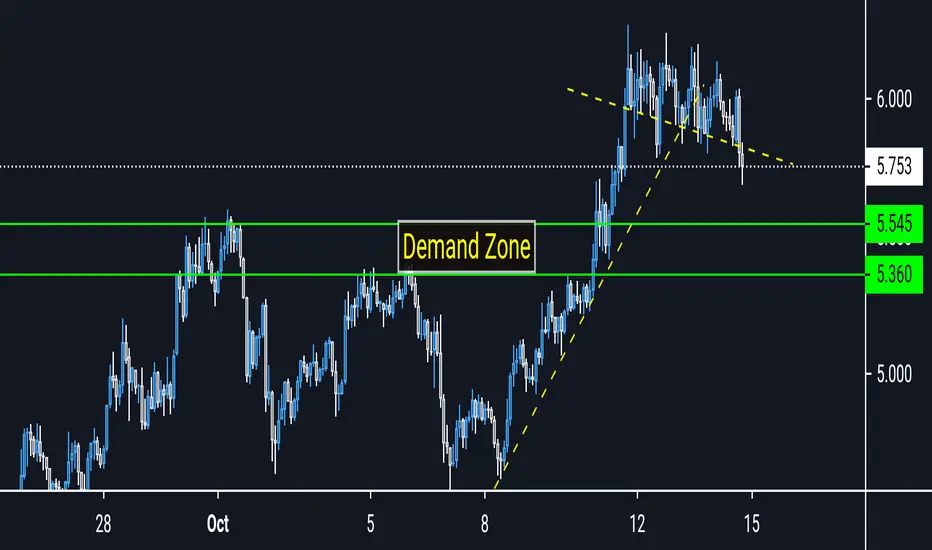Click the 6.000 price axis value
Viewport: 932px width, 550px height.
(894, 99)
